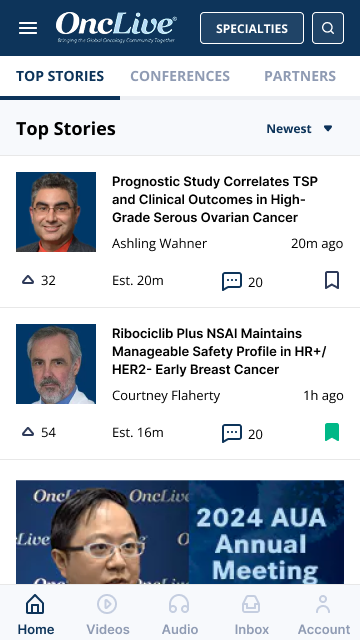Upvote the Ribociclib breast cancer story

(x=28, y=432)
